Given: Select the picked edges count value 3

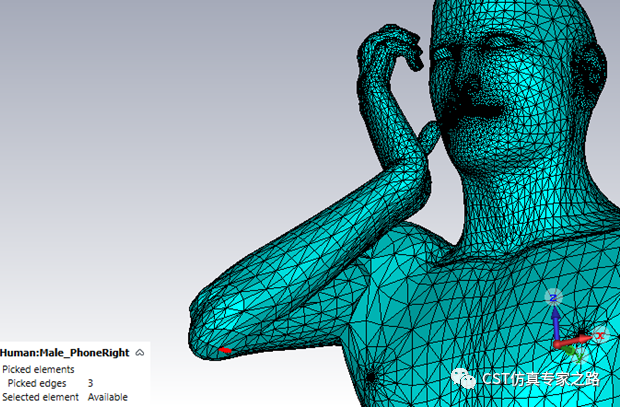Looking at the screenshot, I should click(91, 383).
